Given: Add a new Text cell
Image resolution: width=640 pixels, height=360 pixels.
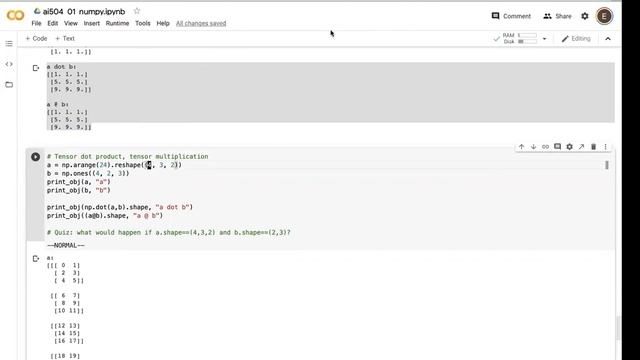Looking at the screenshot, I should click(64, 38).
